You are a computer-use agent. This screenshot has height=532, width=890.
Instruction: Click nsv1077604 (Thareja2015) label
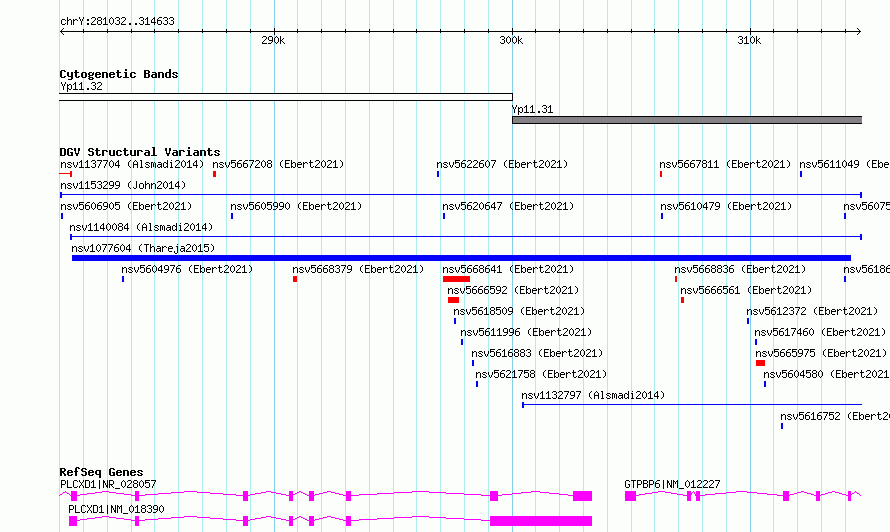click(x=143, y=248)
